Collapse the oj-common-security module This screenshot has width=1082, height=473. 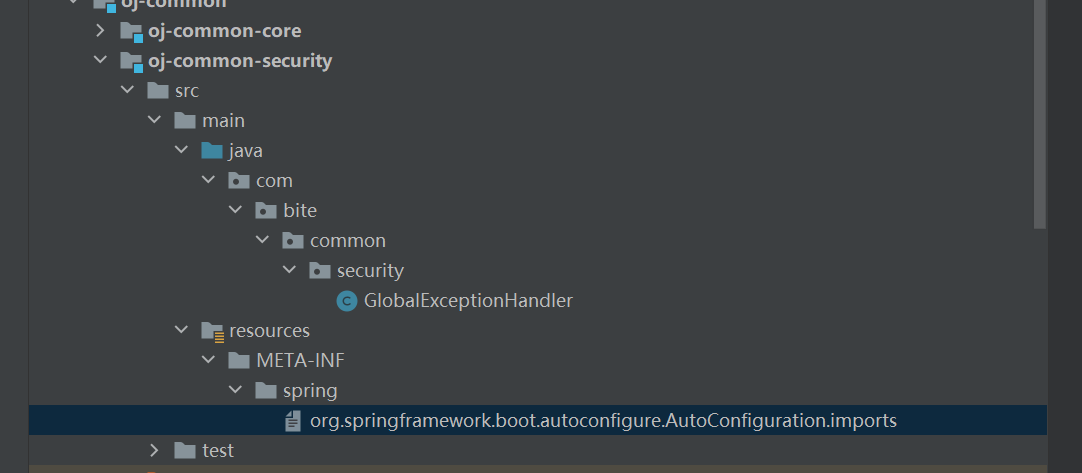pos(100,60)
